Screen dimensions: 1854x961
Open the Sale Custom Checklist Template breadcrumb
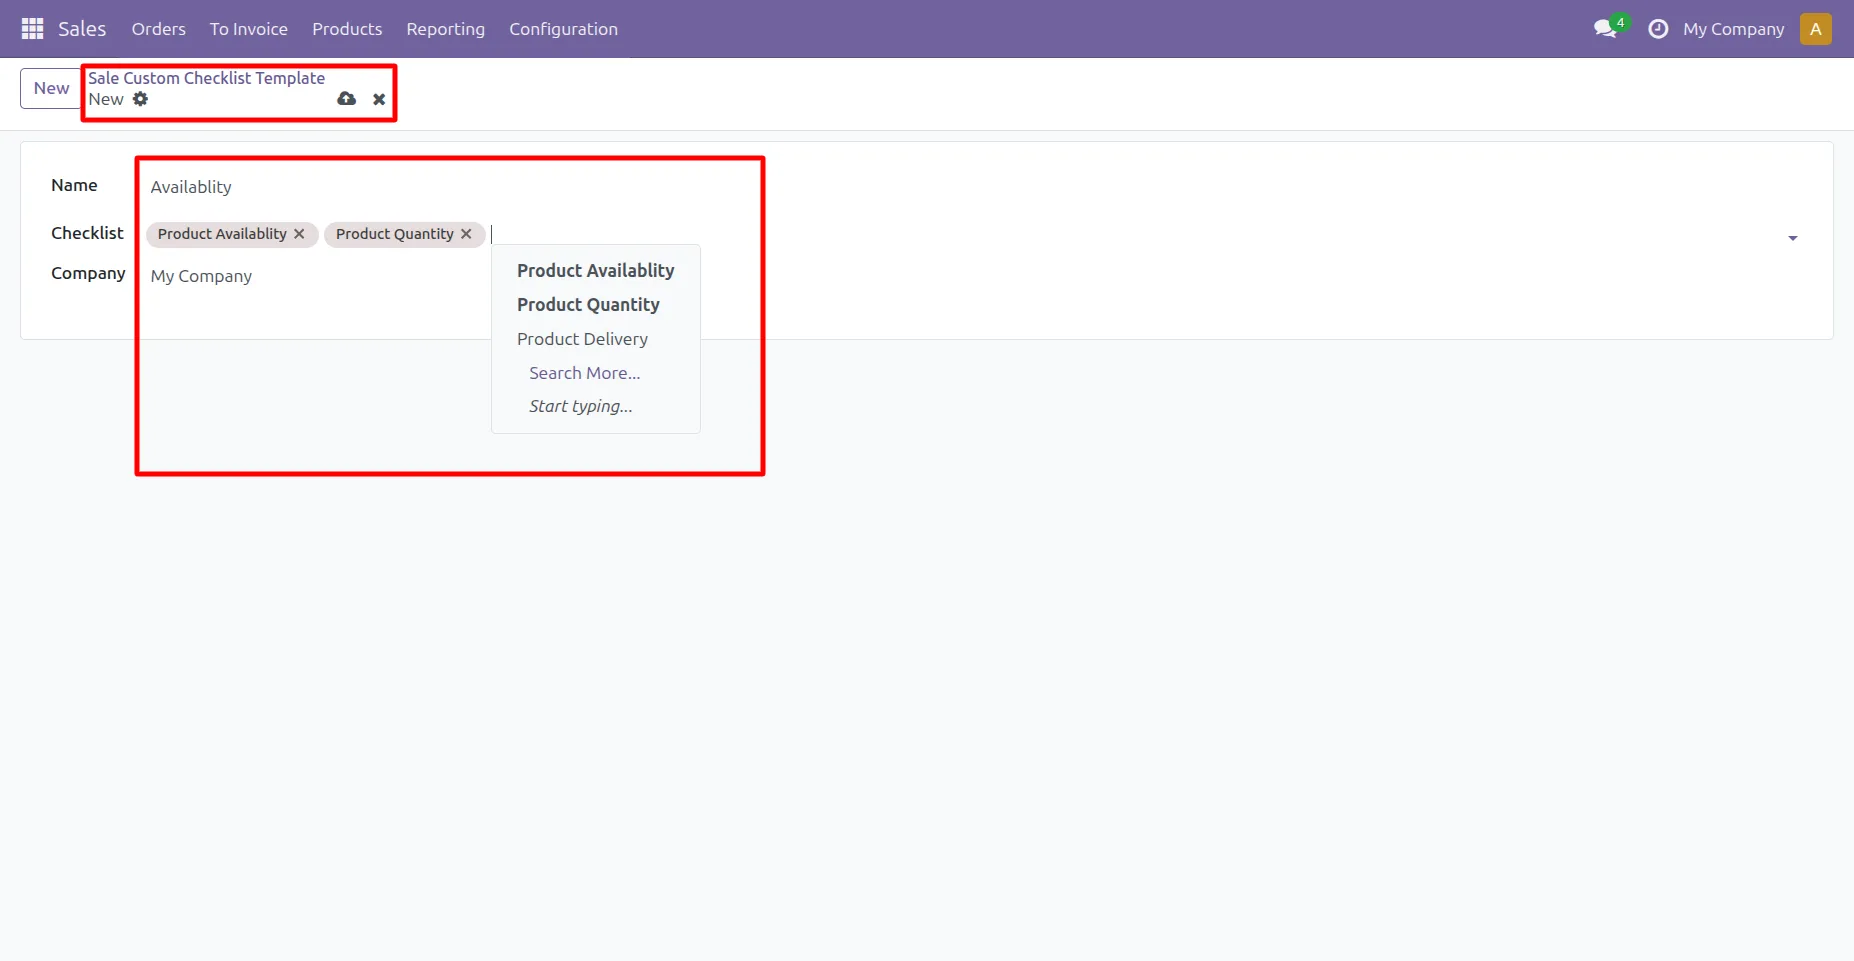tap(206, 78)
